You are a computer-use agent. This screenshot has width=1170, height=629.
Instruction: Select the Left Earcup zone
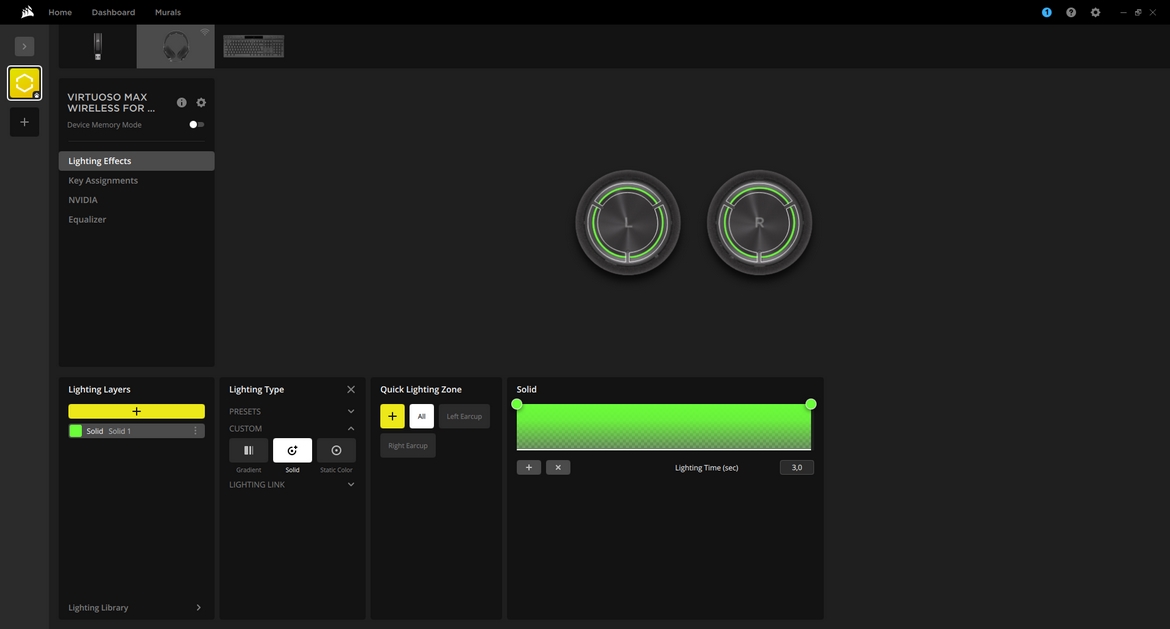pos(464,416)
